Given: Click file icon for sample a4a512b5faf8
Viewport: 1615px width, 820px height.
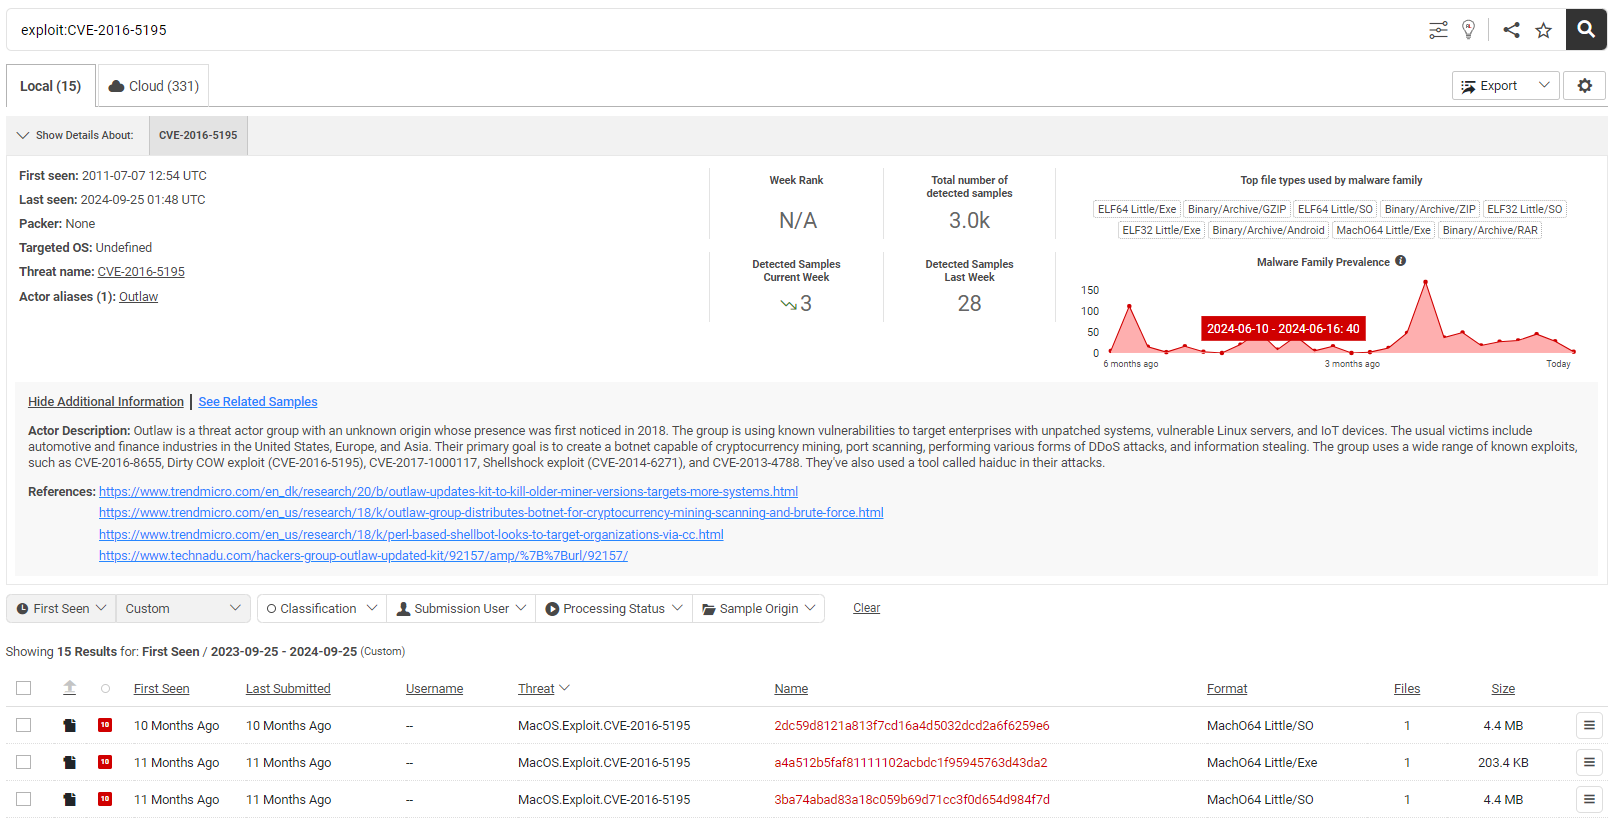Looking at the screenshot, I should click(69, 763).
